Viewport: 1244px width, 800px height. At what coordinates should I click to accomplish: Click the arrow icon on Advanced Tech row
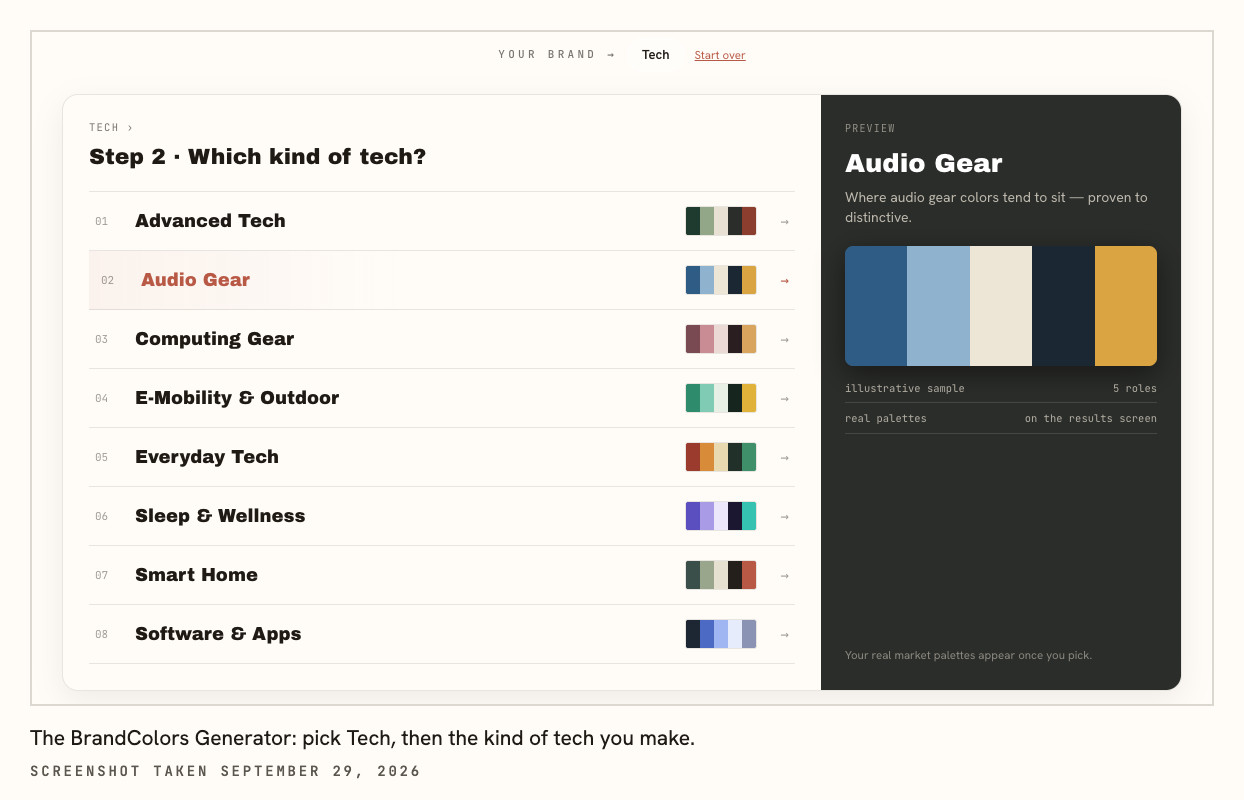(x=785, y=221)
